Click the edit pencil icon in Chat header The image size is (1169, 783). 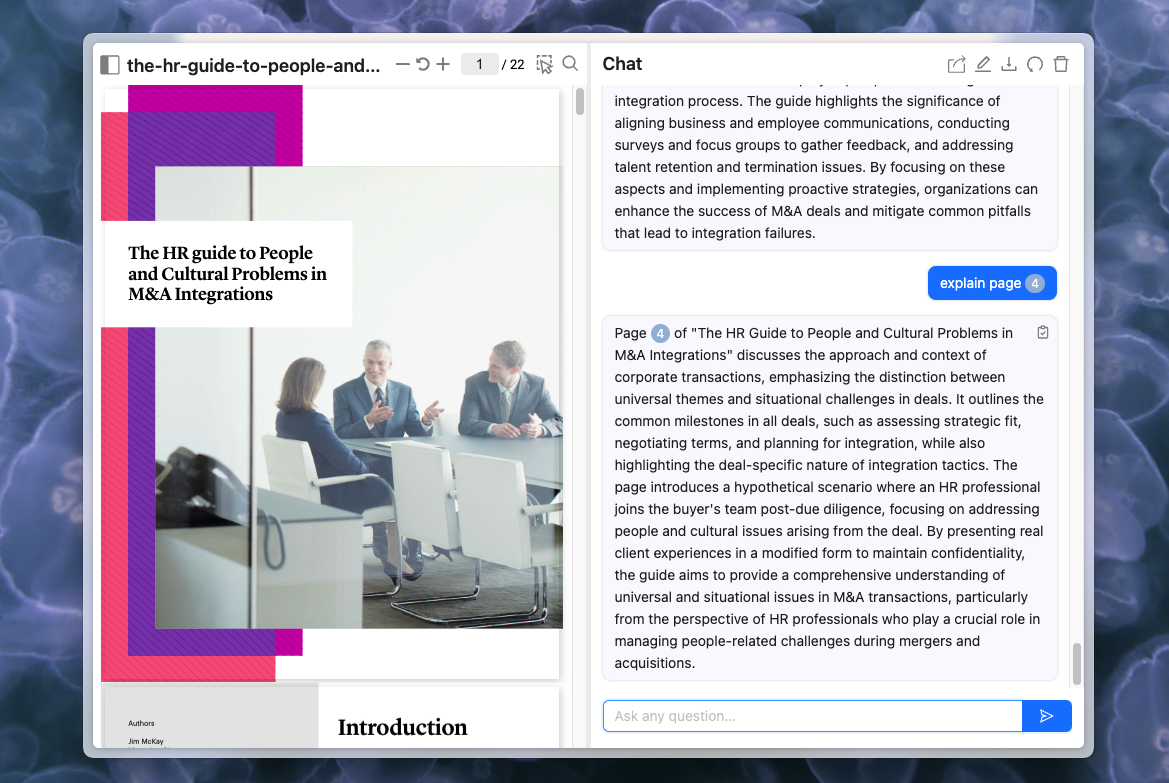tap(983, 64)
